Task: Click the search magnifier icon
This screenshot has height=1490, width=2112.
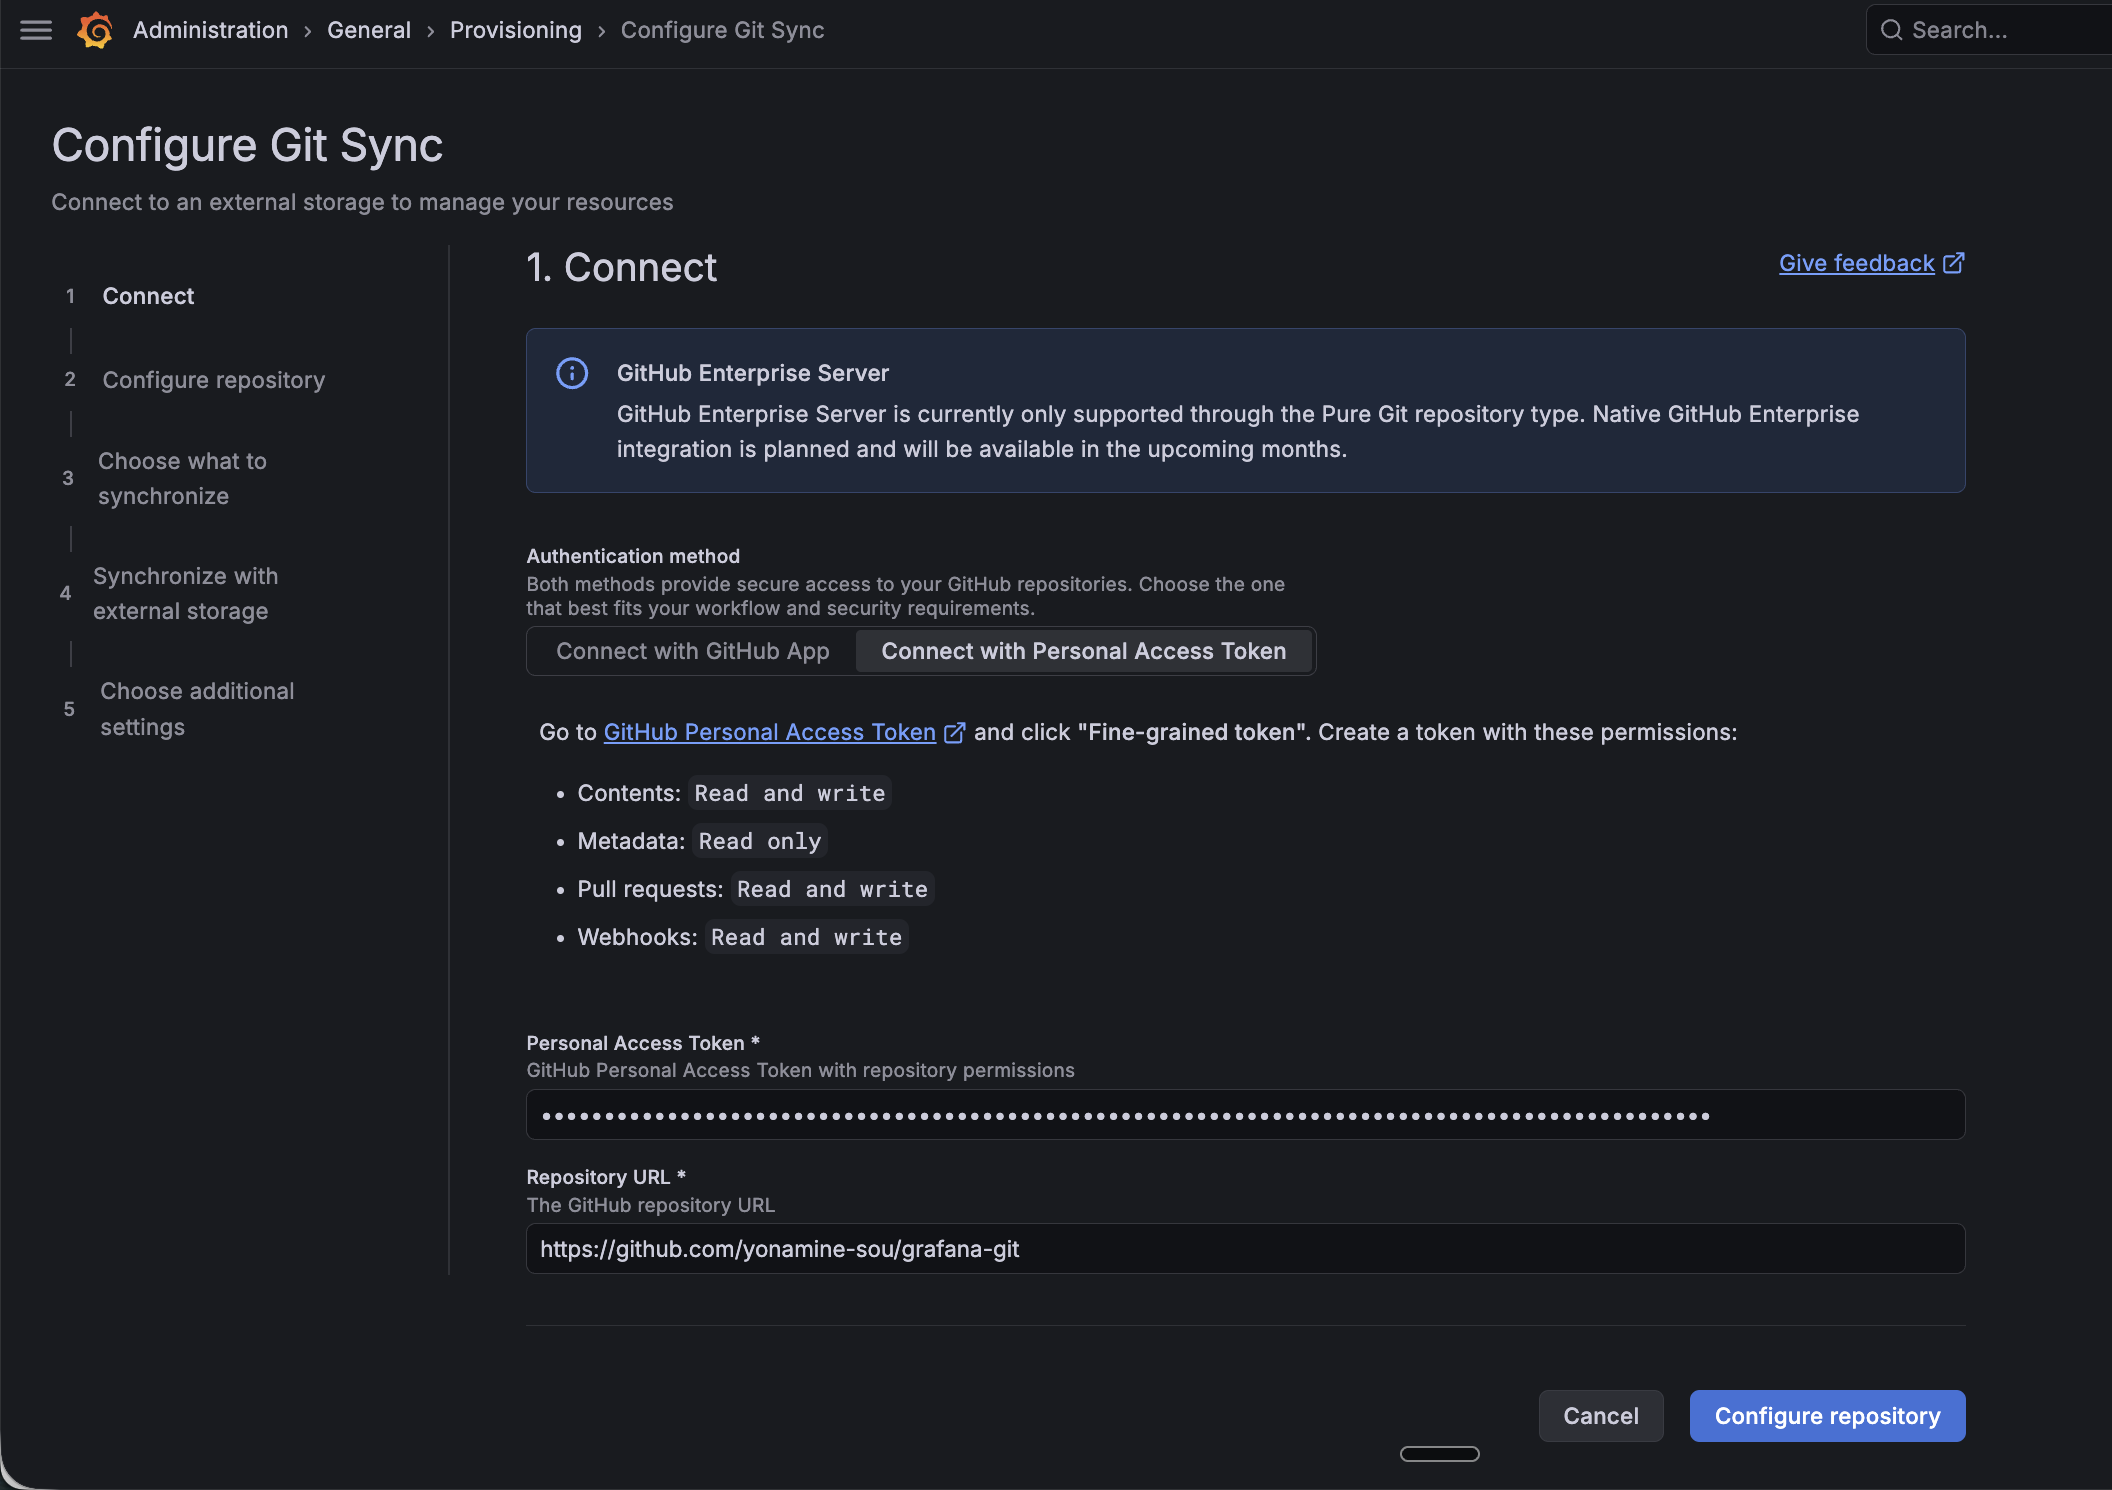Action: (x=1891, y=30)
